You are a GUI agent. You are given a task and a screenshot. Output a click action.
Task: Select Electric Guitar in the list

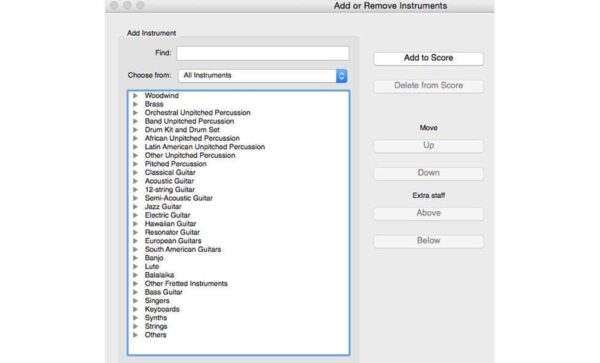[x=167, y=215]
